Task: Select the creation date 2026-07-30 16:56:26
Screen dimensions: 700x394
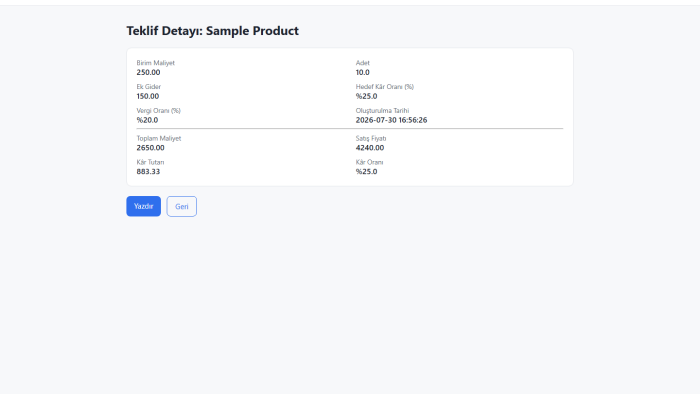Action: [x=392, y=120]
